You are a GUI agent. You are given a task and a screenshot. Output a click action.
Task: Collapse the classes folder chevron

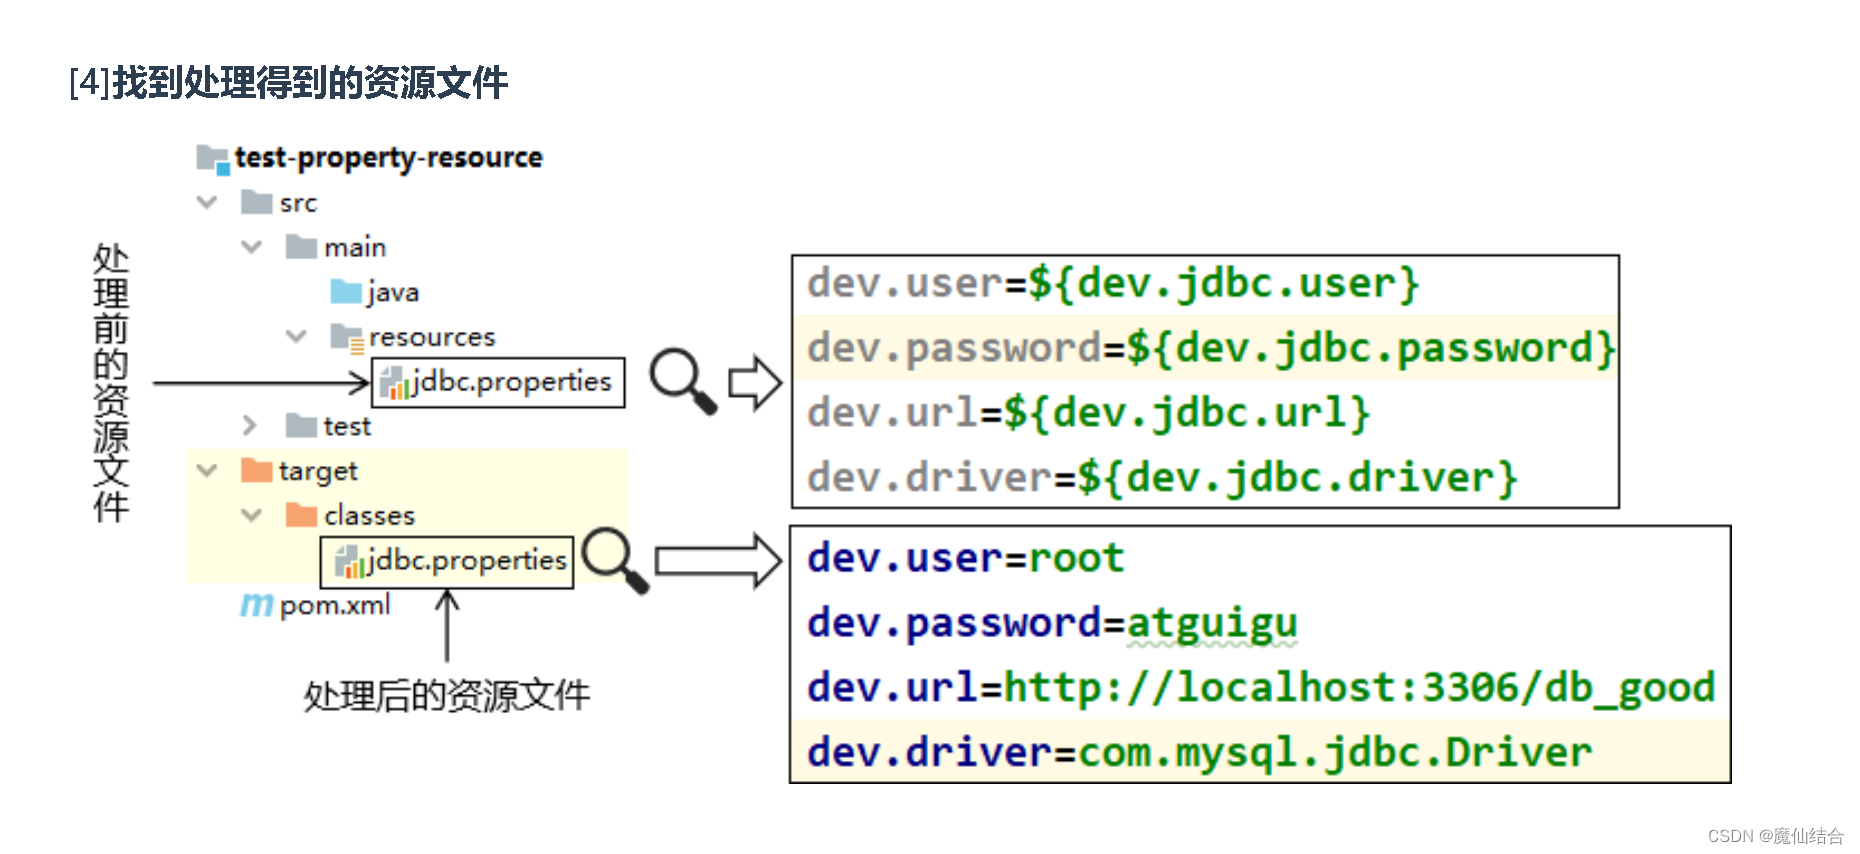252,515
